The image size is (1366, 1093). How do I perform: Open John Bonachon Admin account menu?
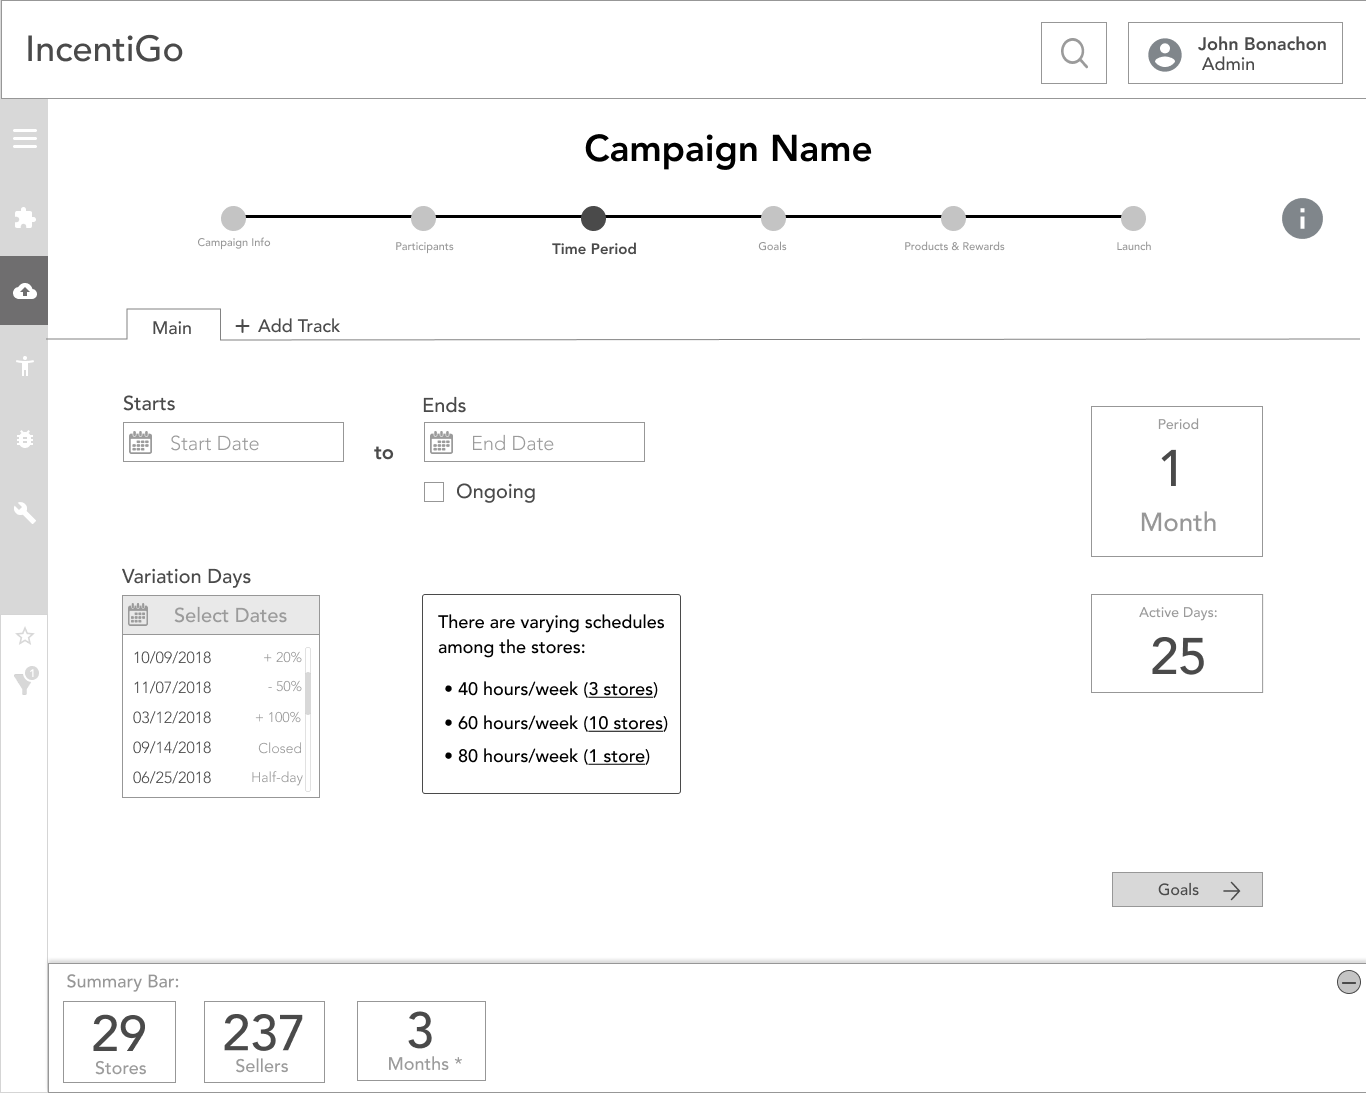[x=1234, y=53]
